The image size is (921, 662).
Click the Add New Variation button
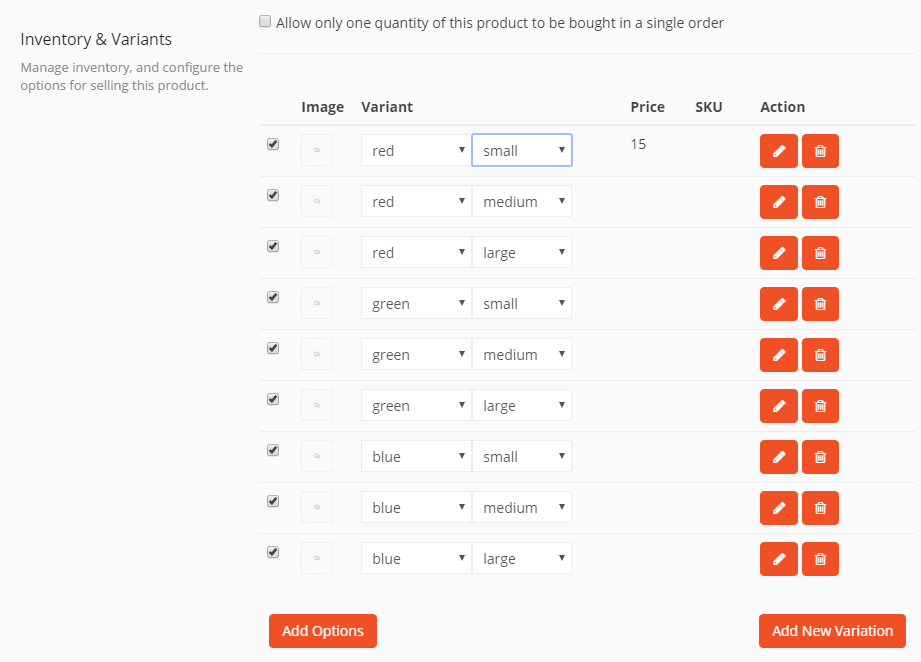[832, 631]
